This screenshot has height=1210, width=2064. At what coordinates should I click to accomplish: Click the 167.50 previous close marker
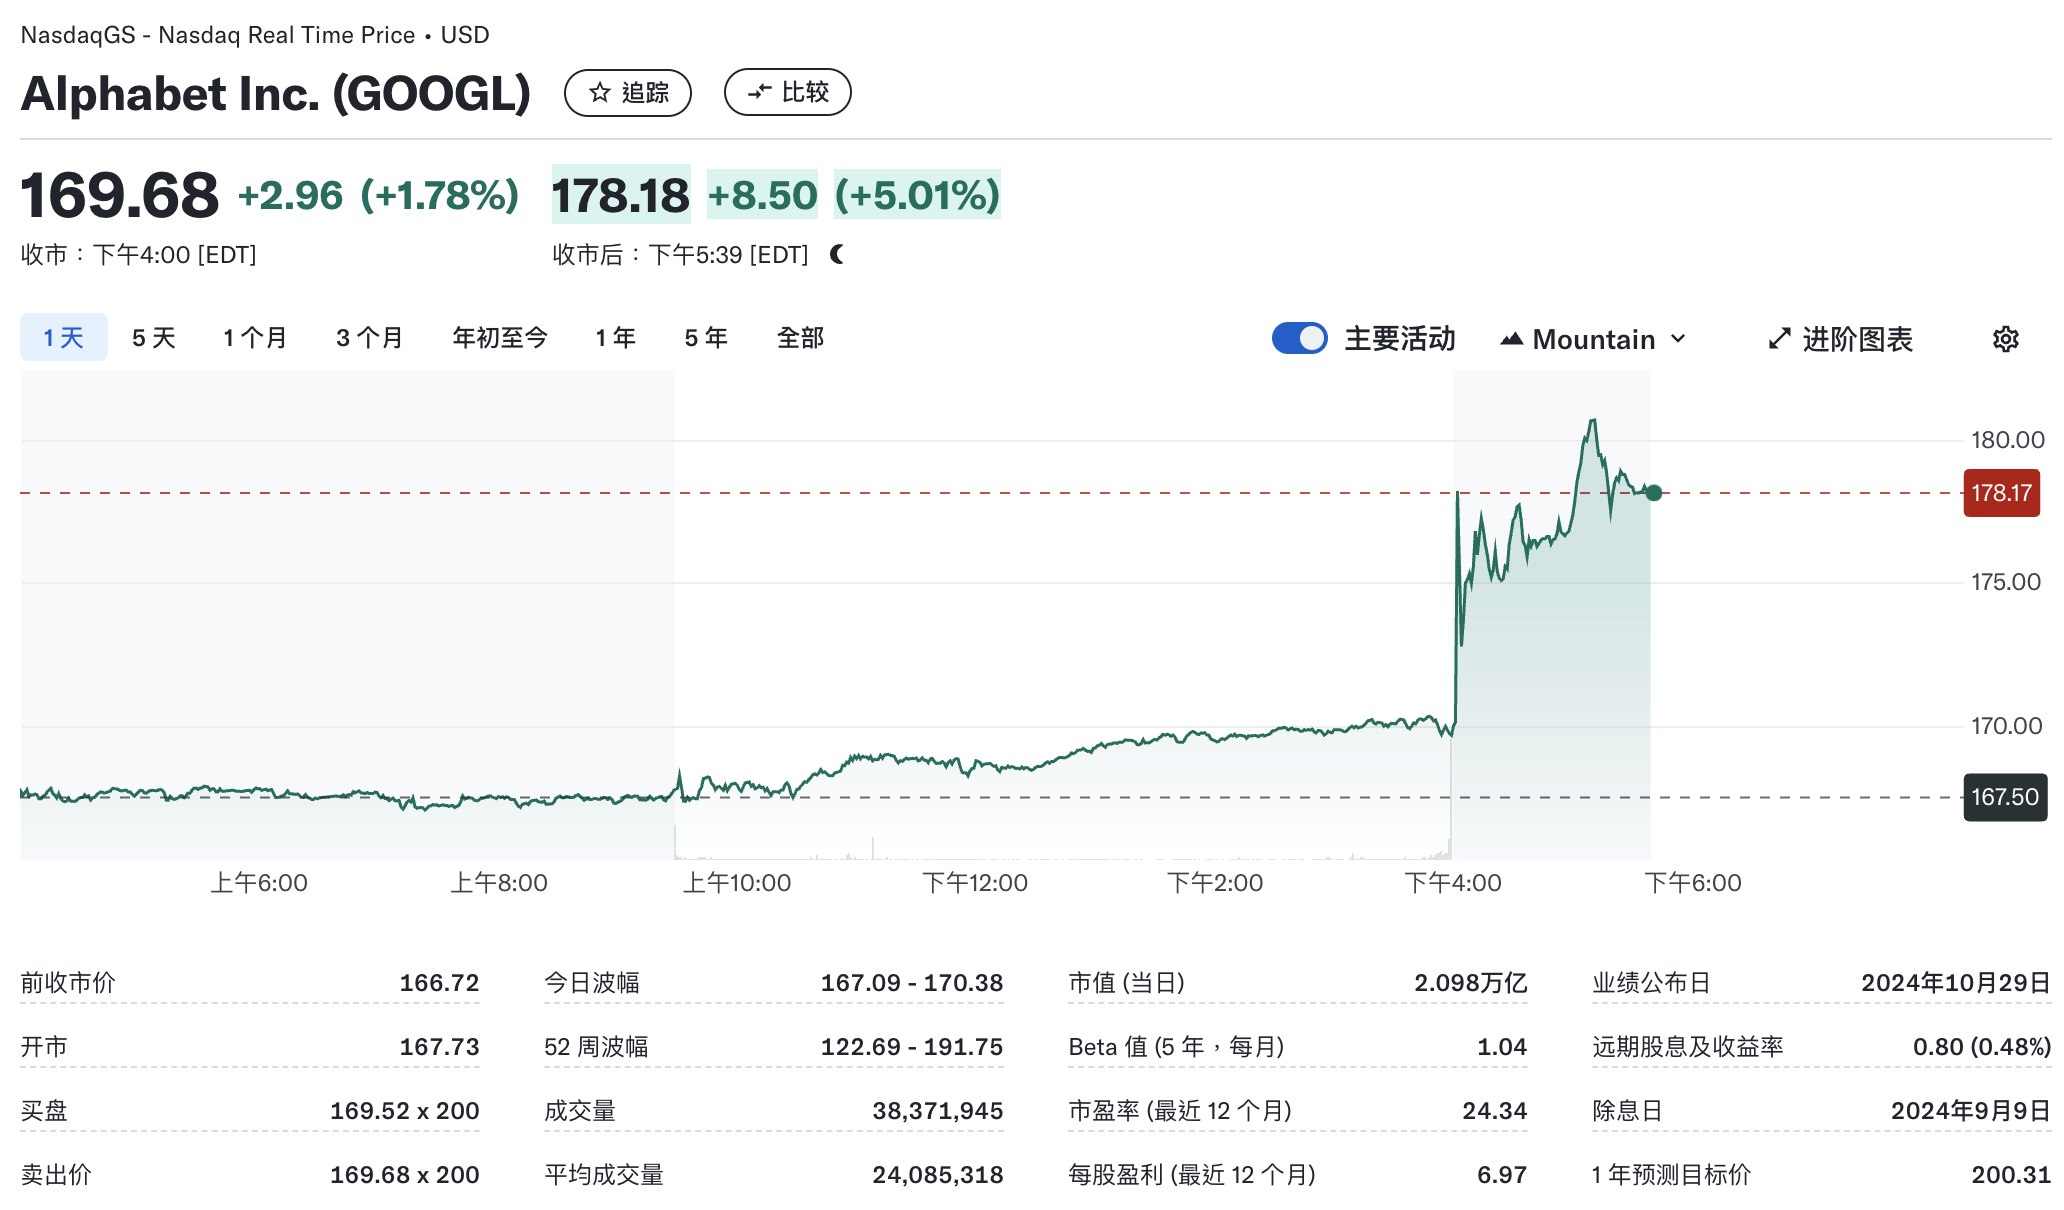click(x=2005, y=797)
